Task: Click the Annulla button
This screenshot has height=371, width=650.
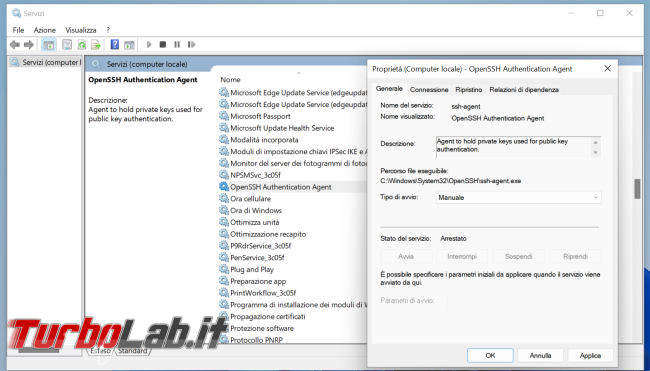Action: point(540,355)
